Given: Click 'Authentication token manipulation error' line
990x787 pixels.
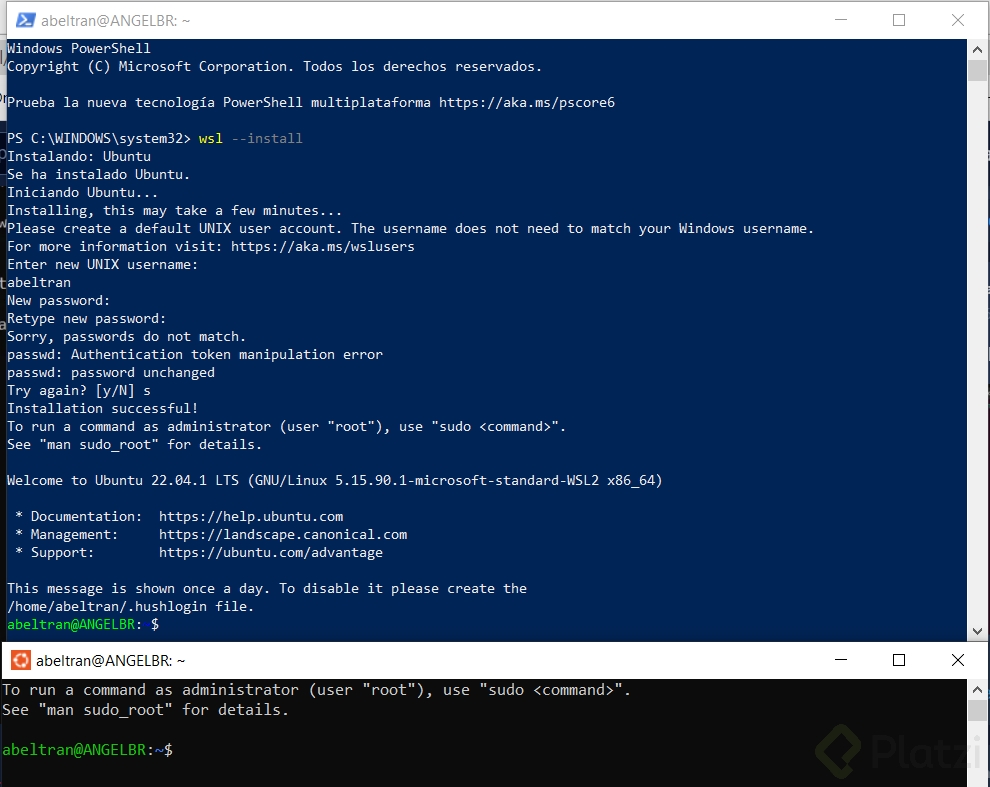Looking at the screenshot, I should click(195, 354).
